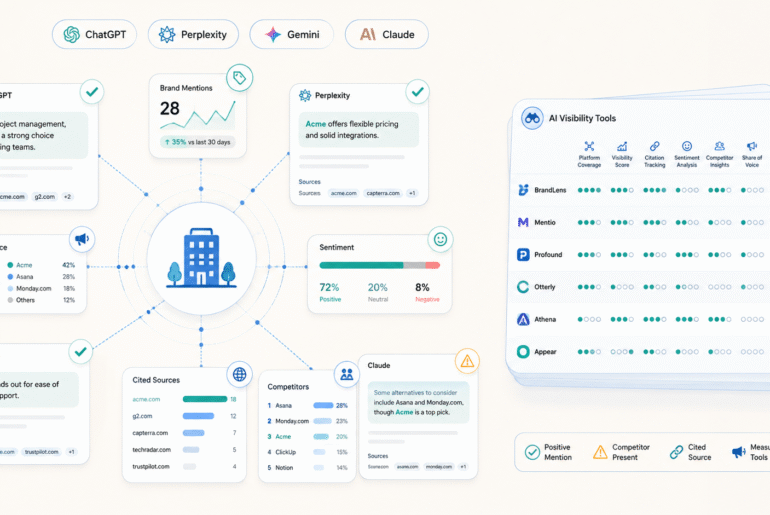This screenshot has width=770, height=515.
Task: Click the Claude card warning triangle icon
Action: coord(467,361)
